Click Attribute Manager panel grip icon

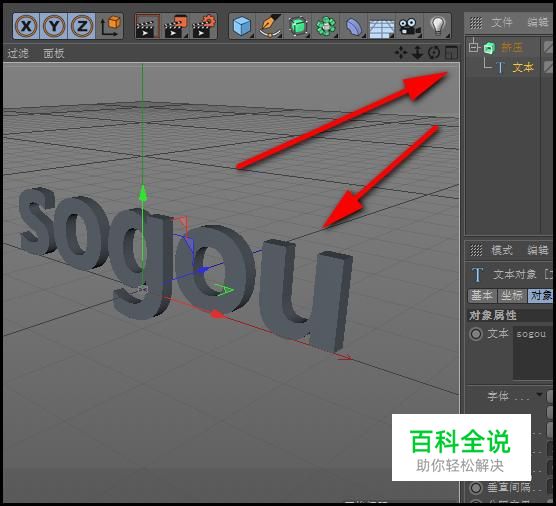point(476,250)
